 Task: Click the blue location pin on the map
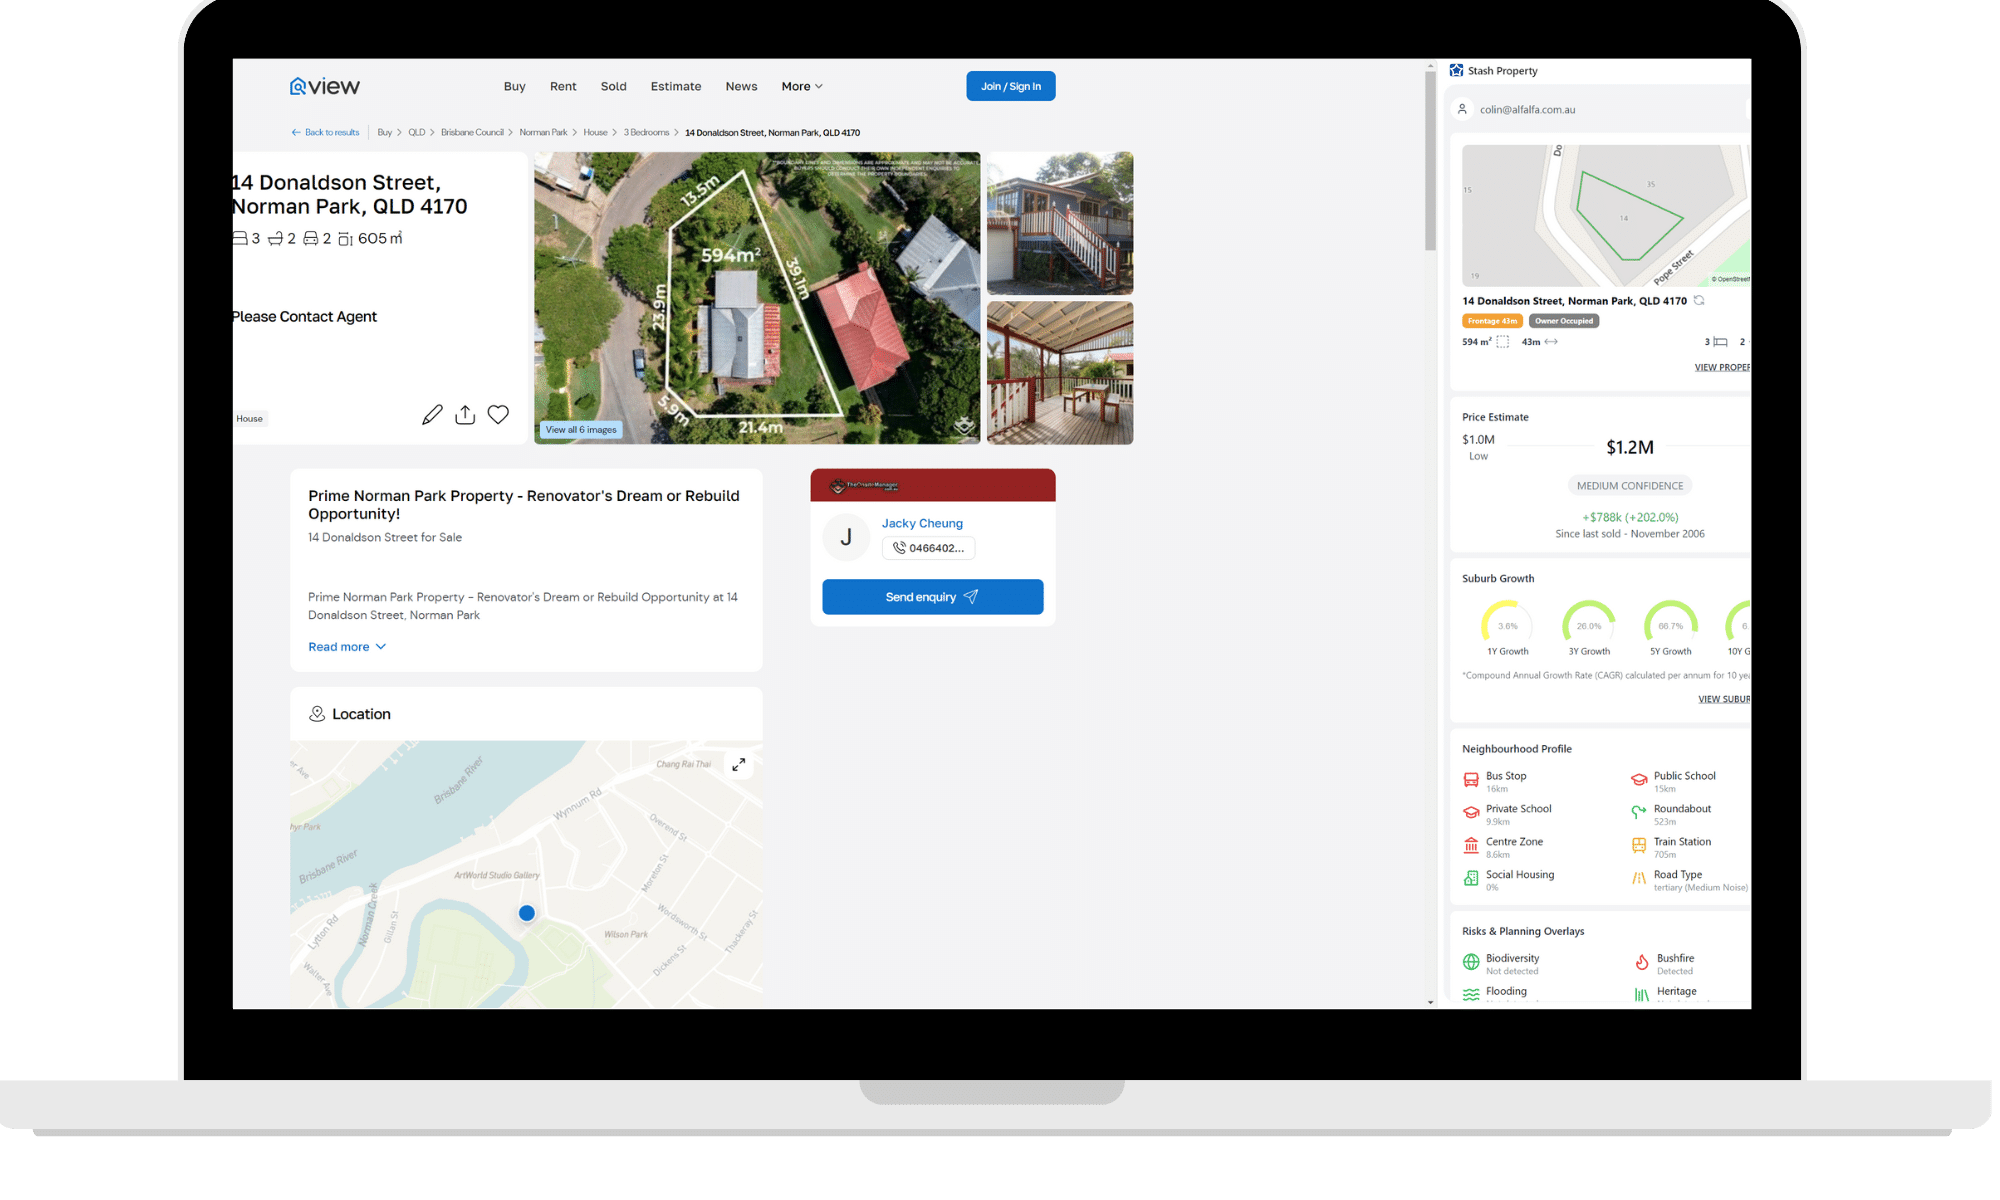(527, 913)
